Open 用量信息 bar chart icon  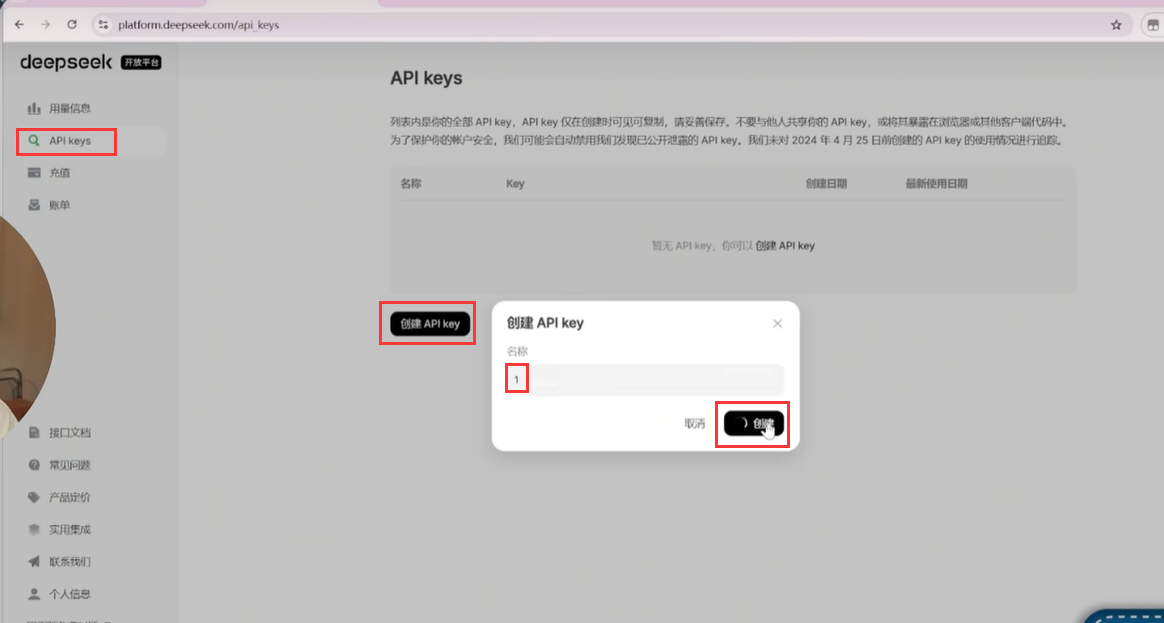click(33, 108)
